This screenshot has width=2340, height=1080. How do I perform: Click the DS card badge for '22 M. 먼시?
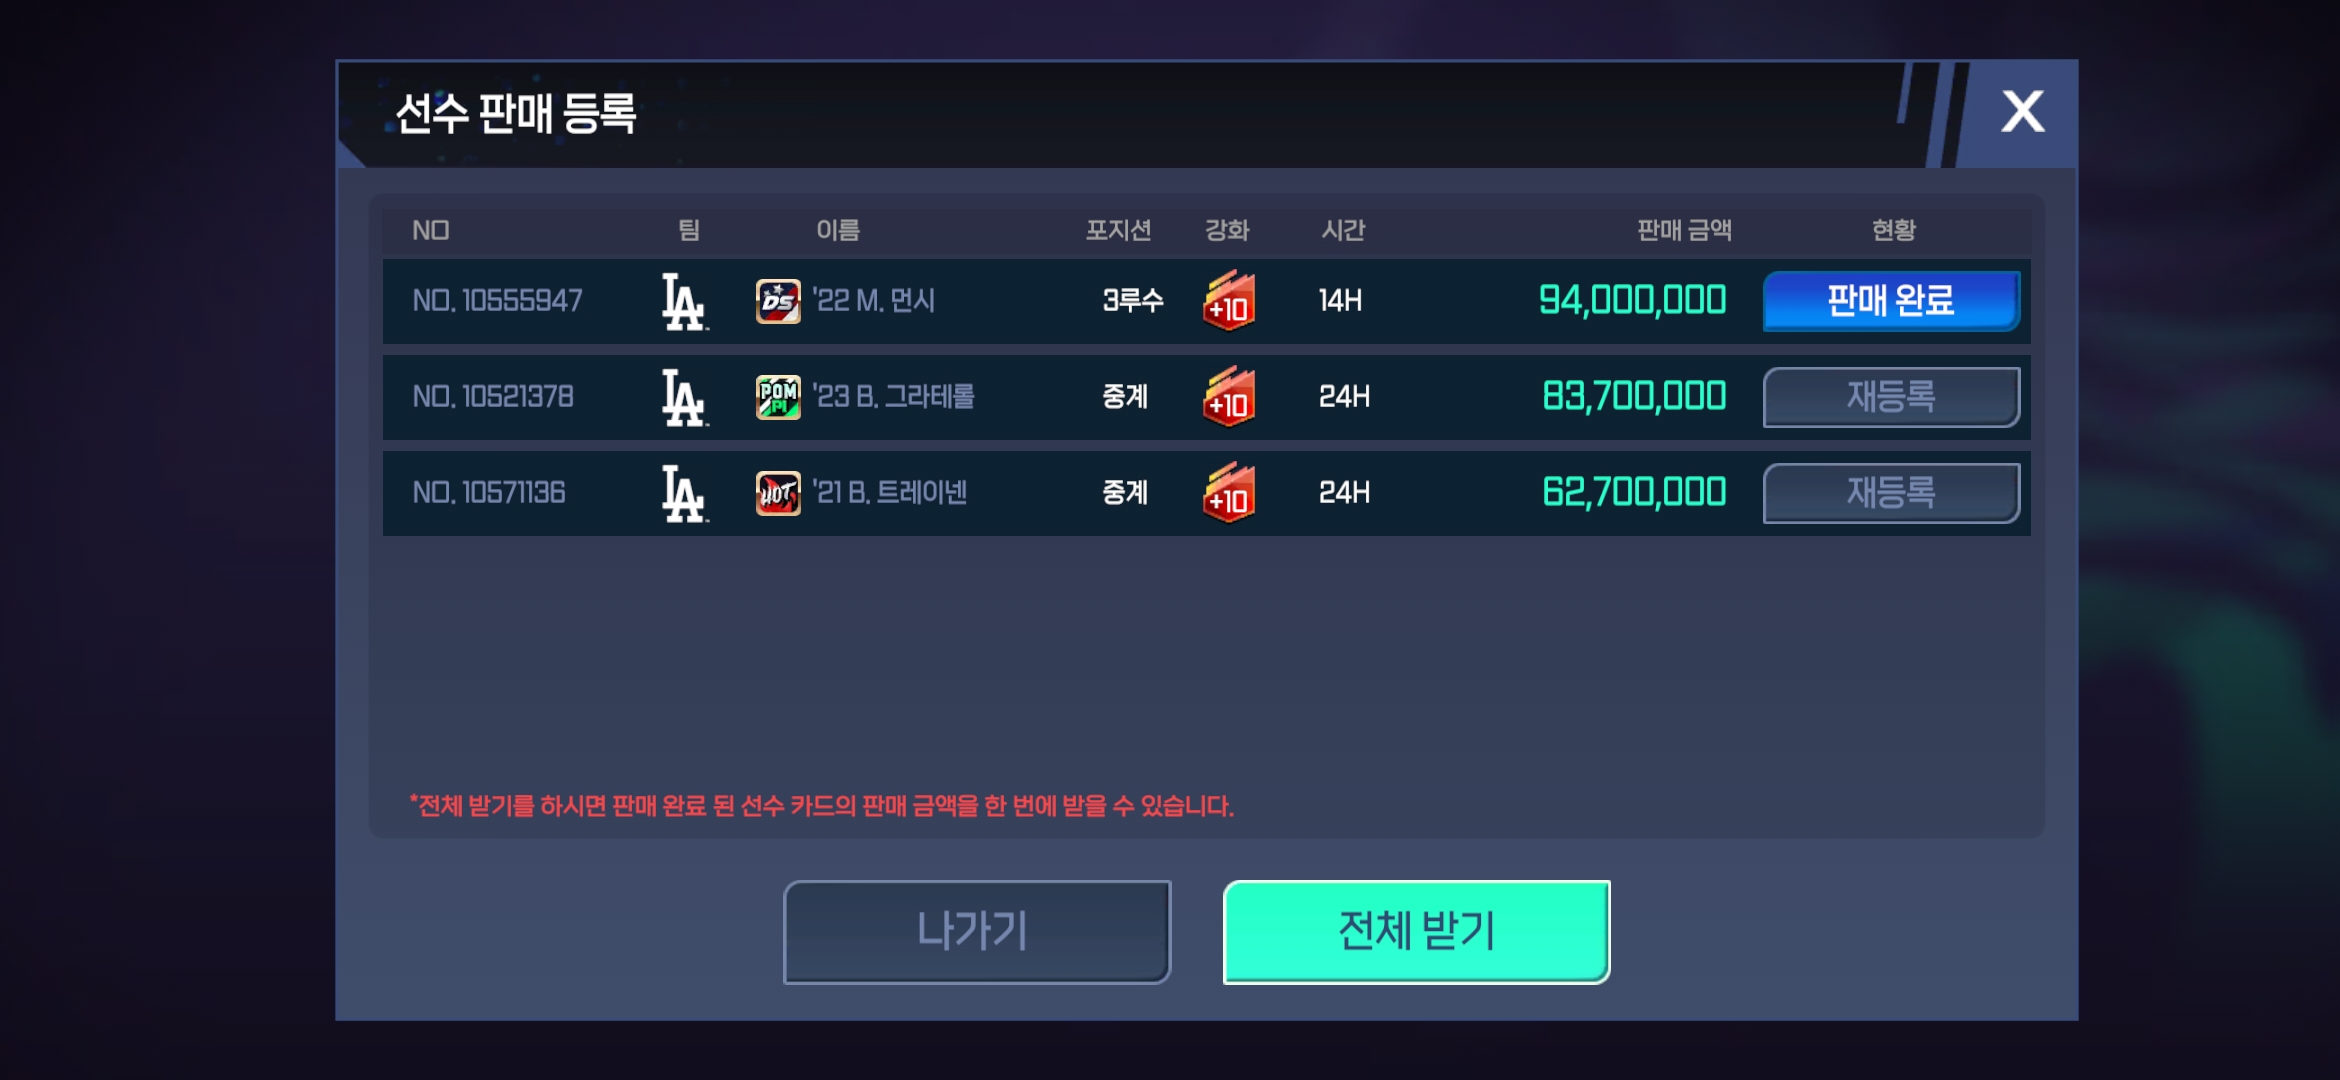778,301
